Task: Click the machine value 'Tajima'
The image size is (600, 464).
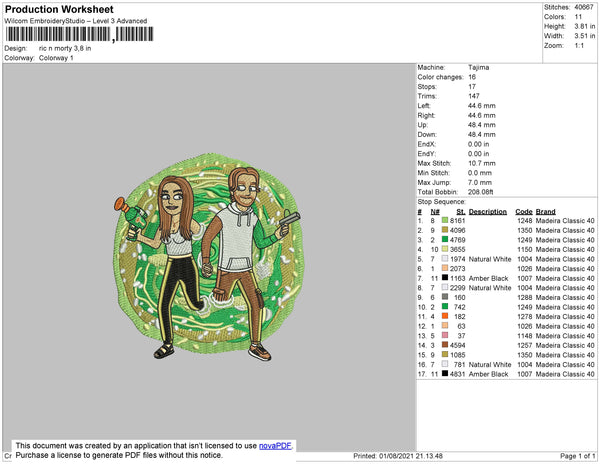Action: tap(478, 68)
